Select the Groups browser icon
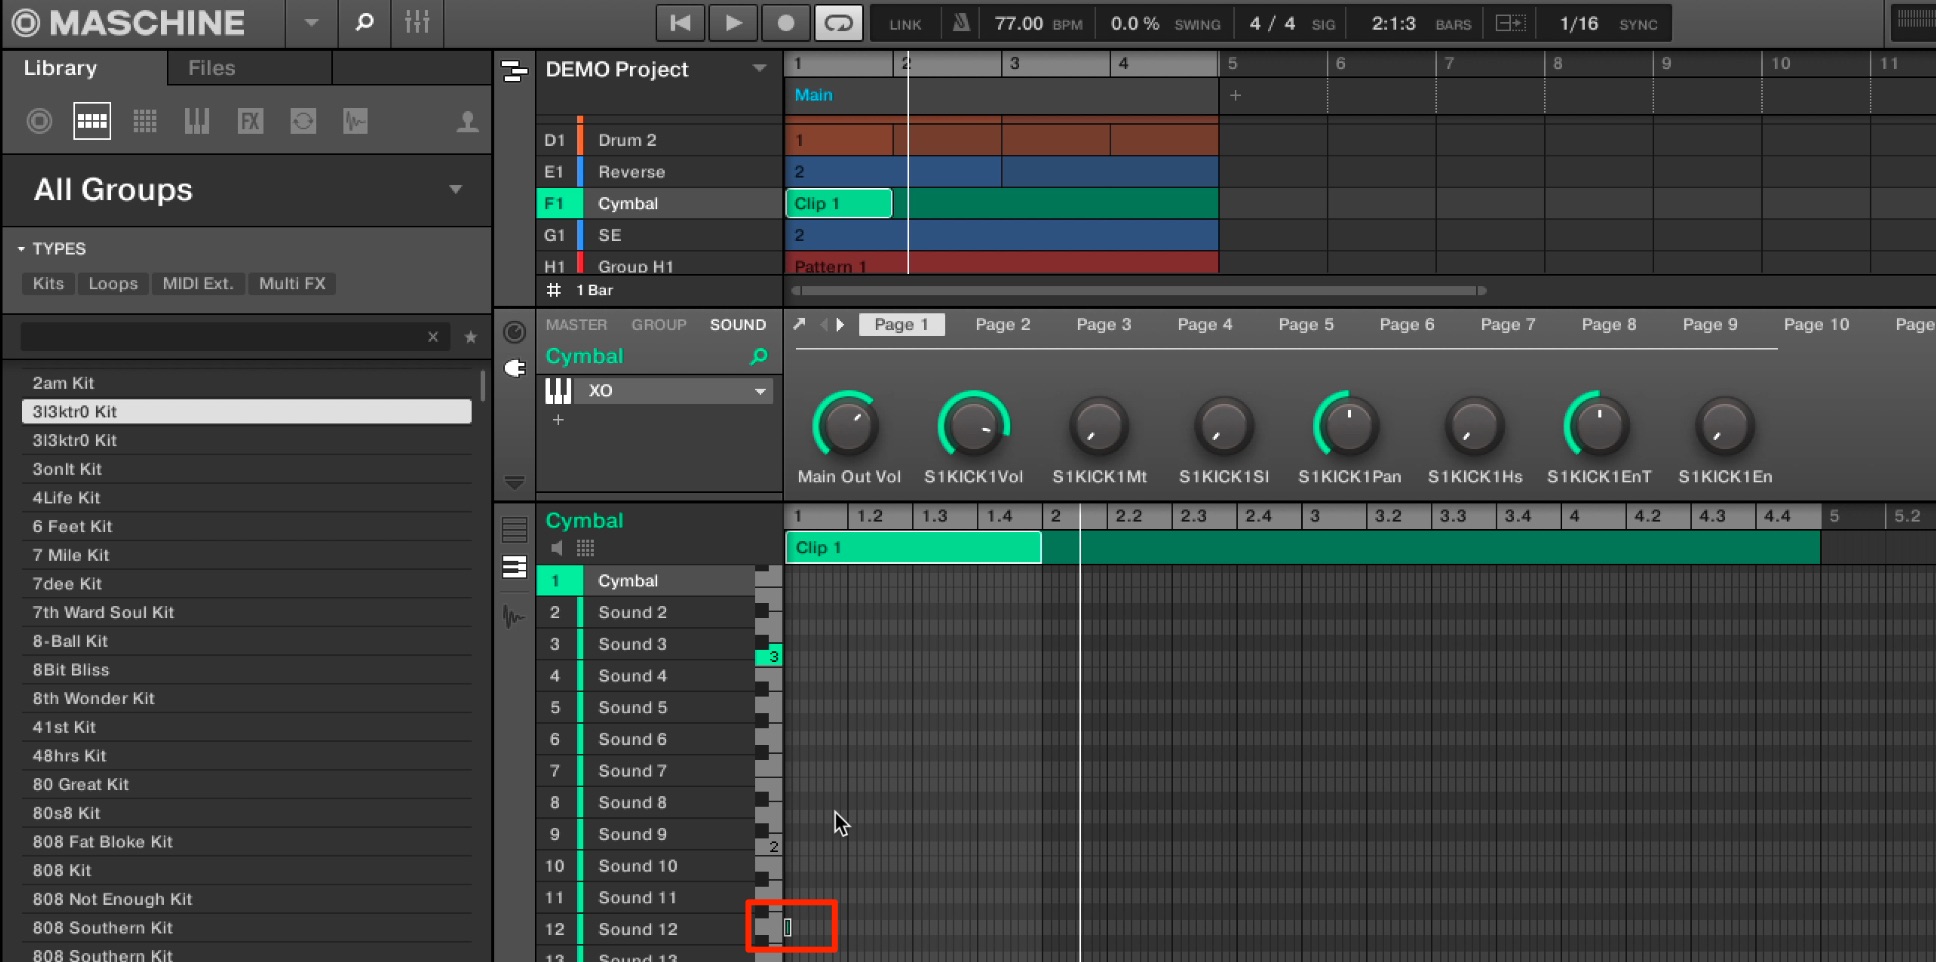 pyautogui.click(x=92, y=121)
